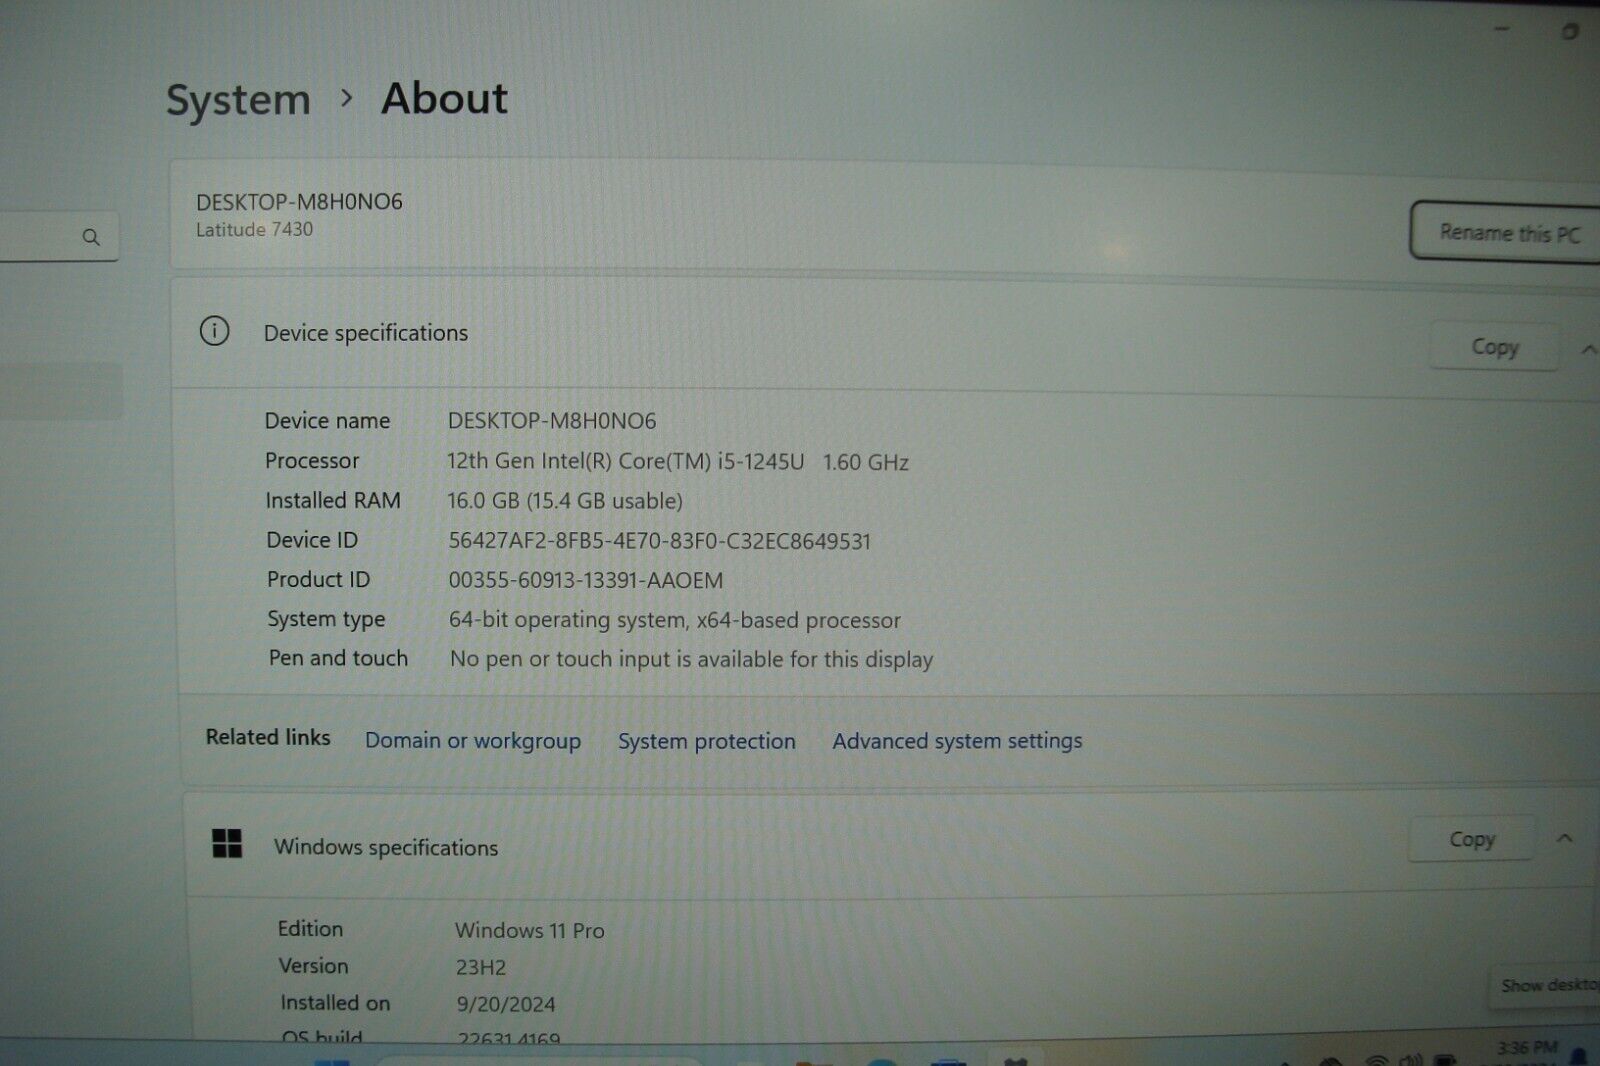Collapse the Device specifications section chevron
This screenshot has height=1066, width=1600.
1588,349
